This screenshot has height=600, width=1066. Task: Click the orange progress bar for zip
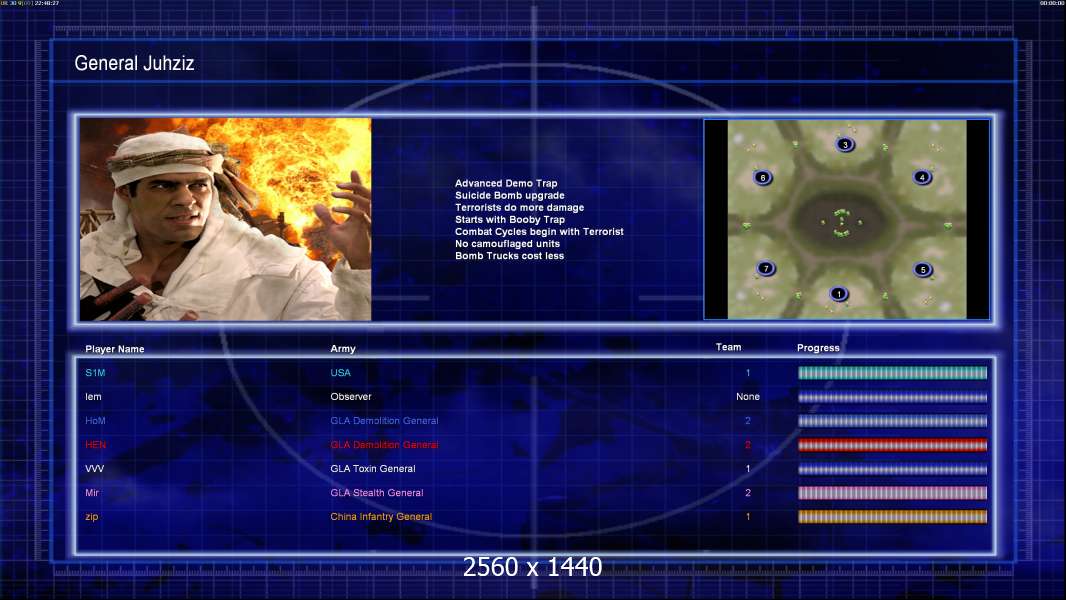coord(893,517)
